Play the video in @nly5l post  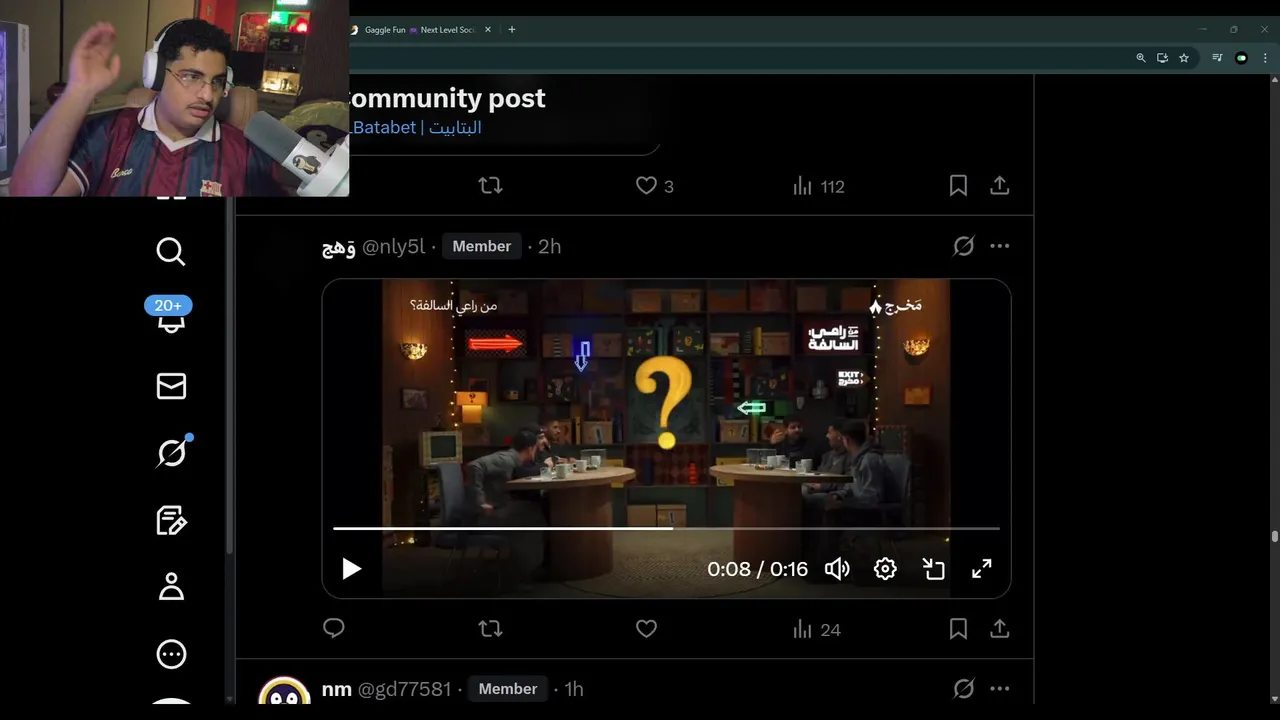[351, 569]
